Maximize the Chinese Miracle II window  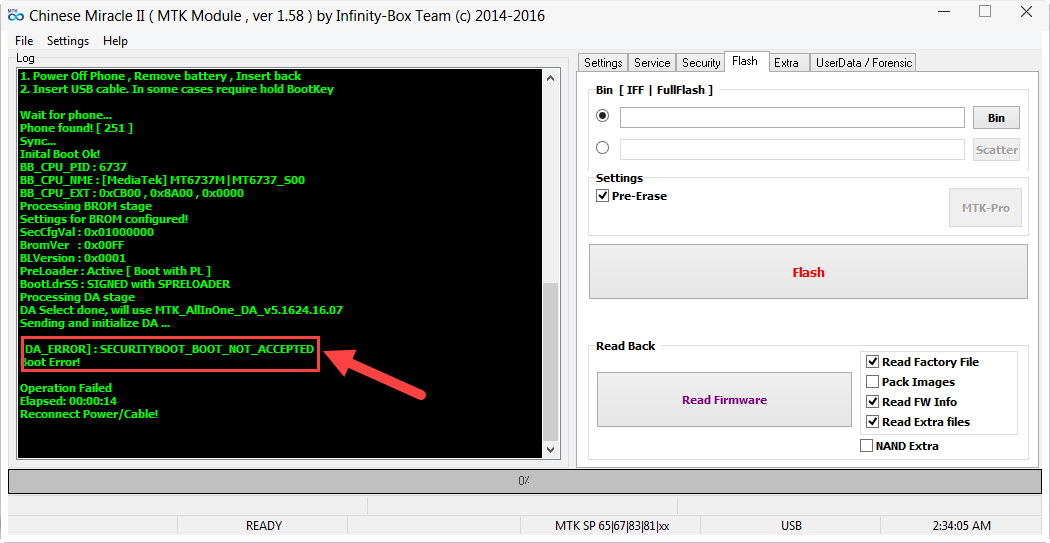[985, 11]
